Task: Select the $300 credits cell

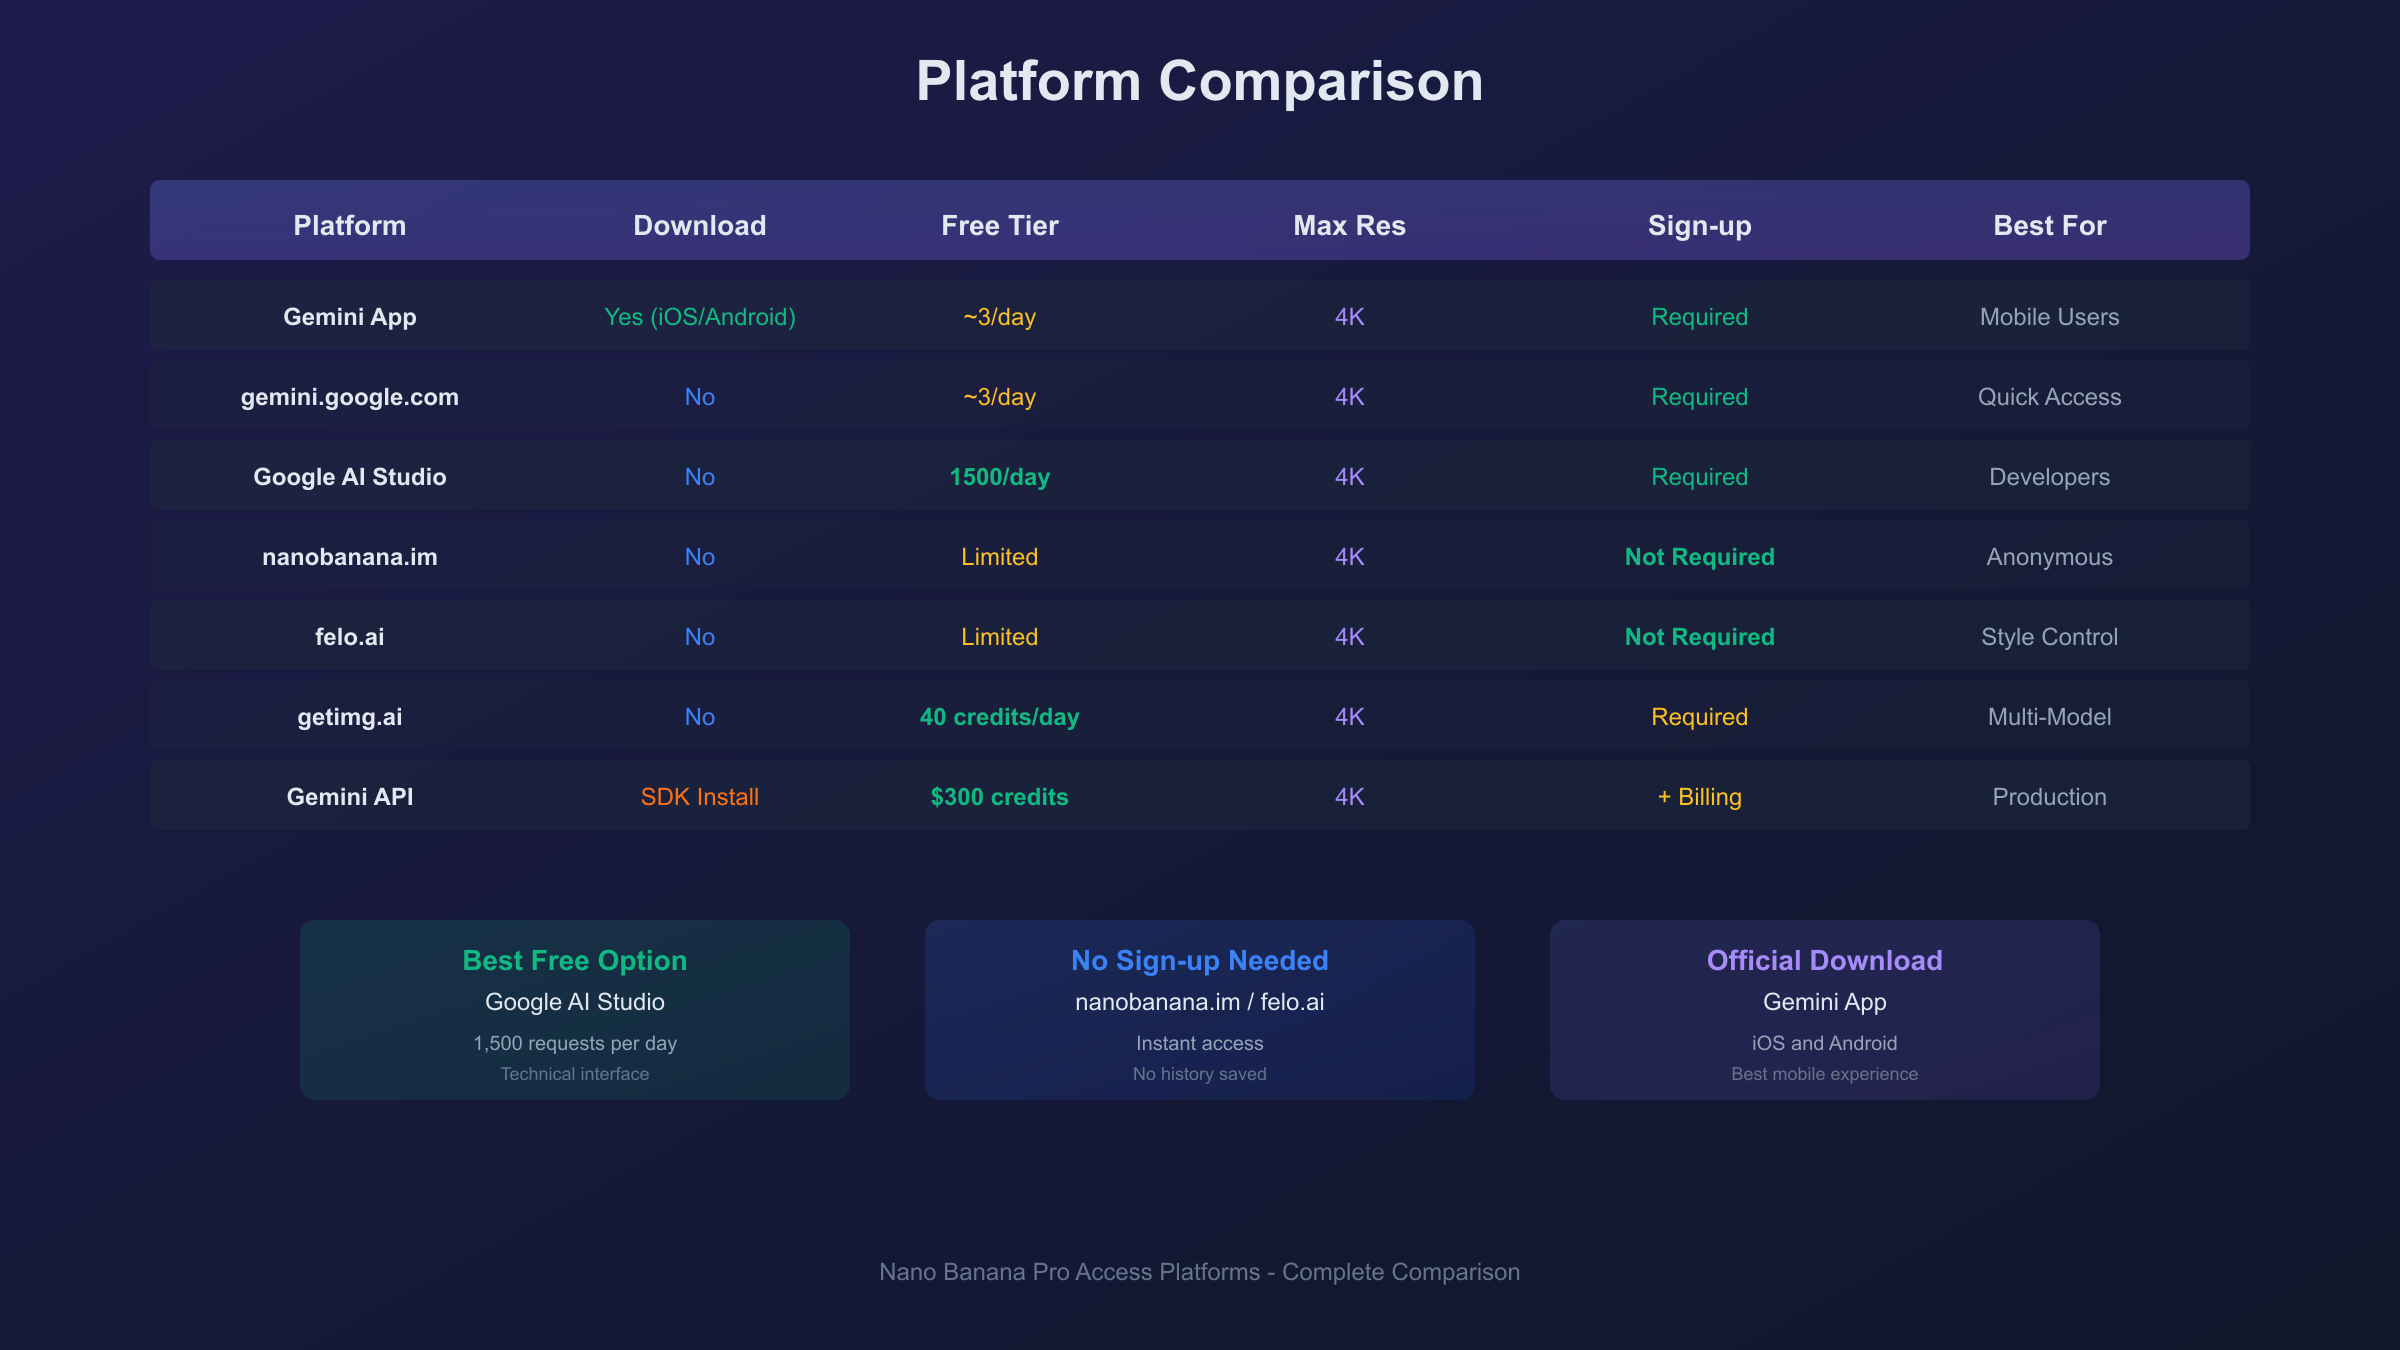Action: [x=999, y=797]
